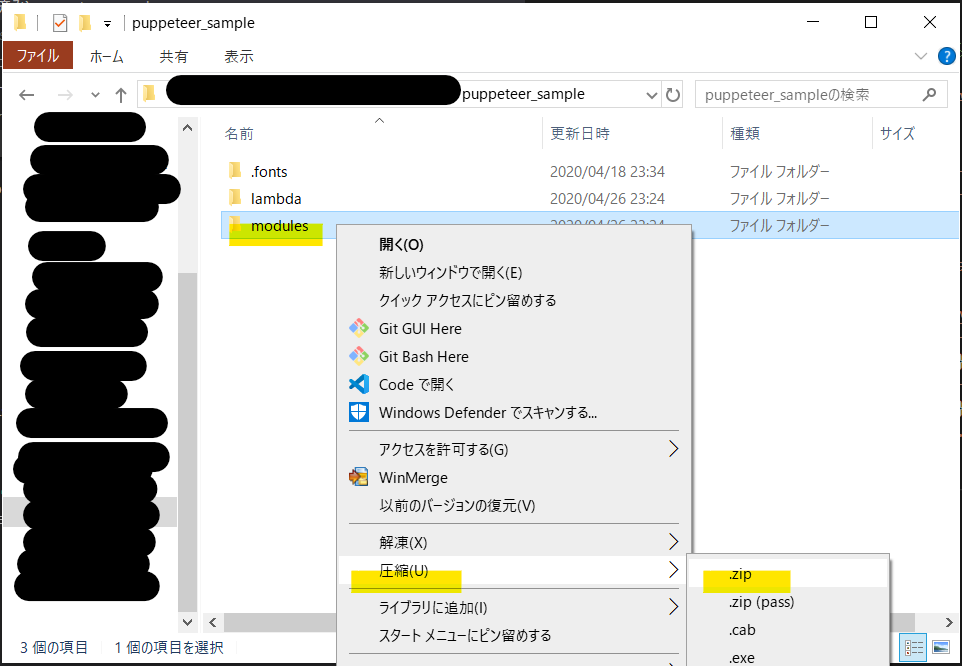The height and width of the screenshot is (666, 962).
Task: Switch to large thumbnail view in status bar
Action: coord(941,648)
